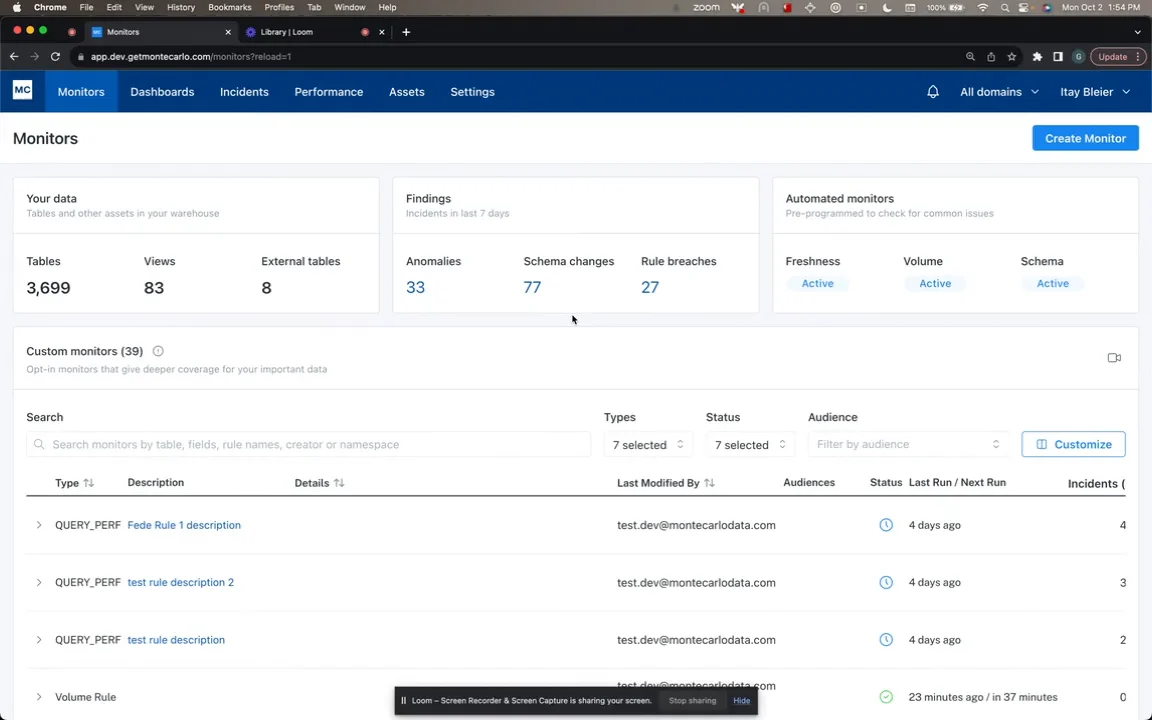Click the Customize button
The width and height of the screenshot is (1152, 720).
tap(1073, 444)
